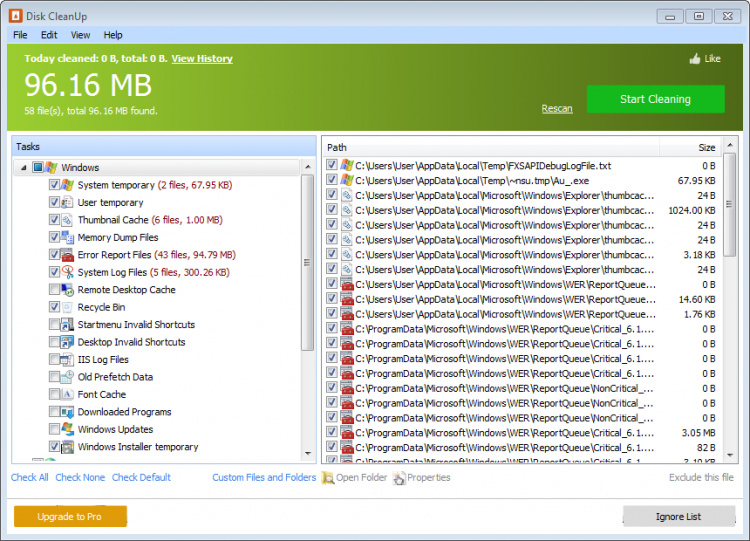Click the Startmenu Invalid Shortcuts icon
This screenshot has height=541, width=750.
pyautogui.click(x=67, y=324)
